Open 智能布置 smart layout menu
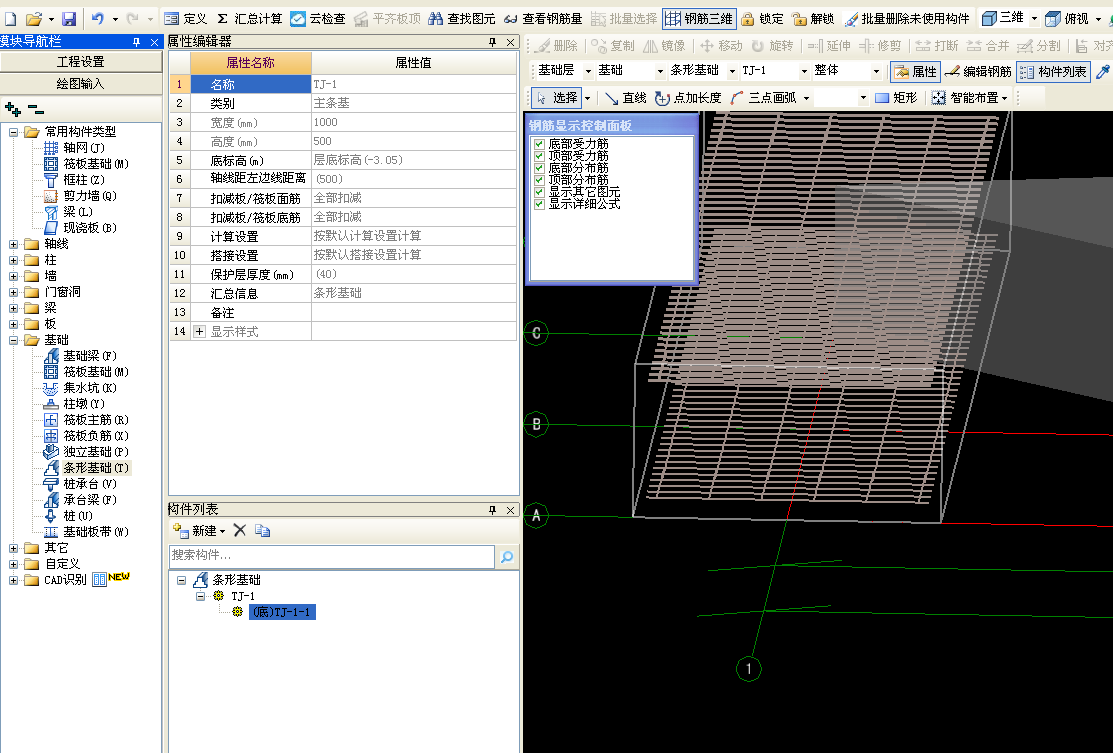Image resolution: width=1113 pixels, height=753 pixels. click(x=970, y=98)
